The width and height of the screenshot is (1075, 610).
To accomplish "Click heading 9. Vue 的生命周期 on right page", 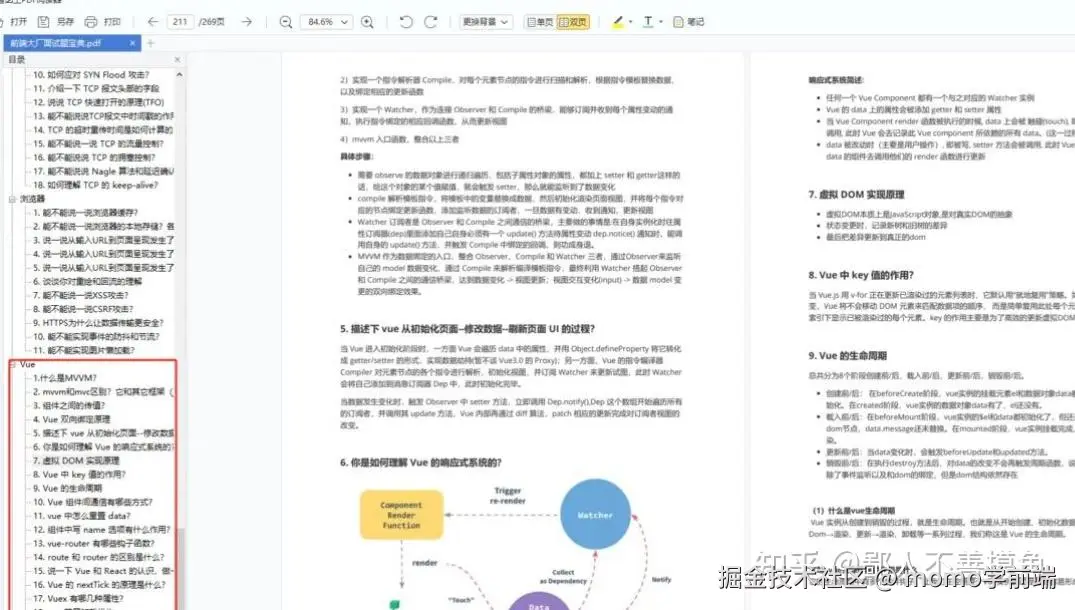I will pos(847,356).
